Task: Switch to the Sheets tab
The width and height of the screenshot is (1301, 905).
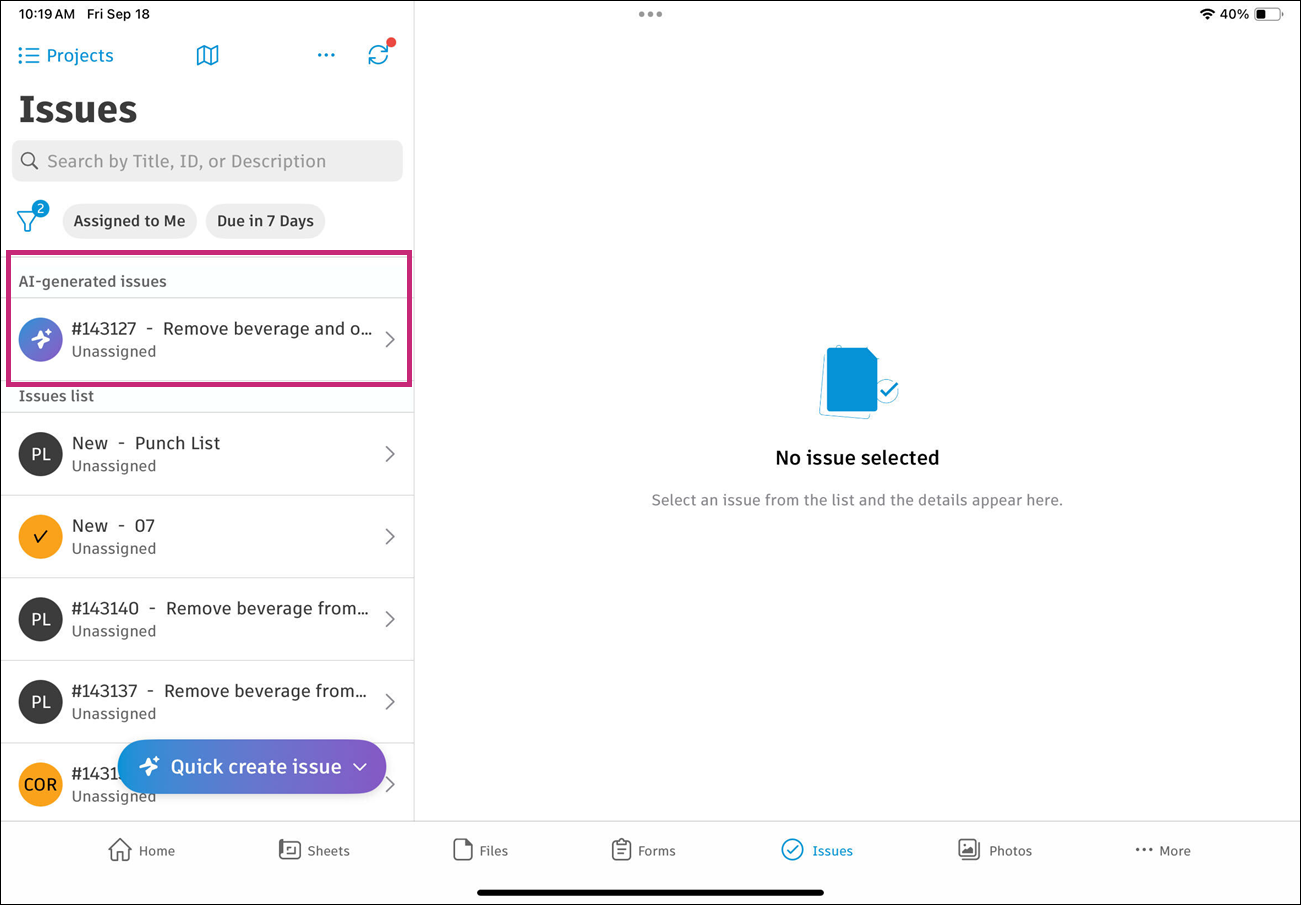Action: 314,850
